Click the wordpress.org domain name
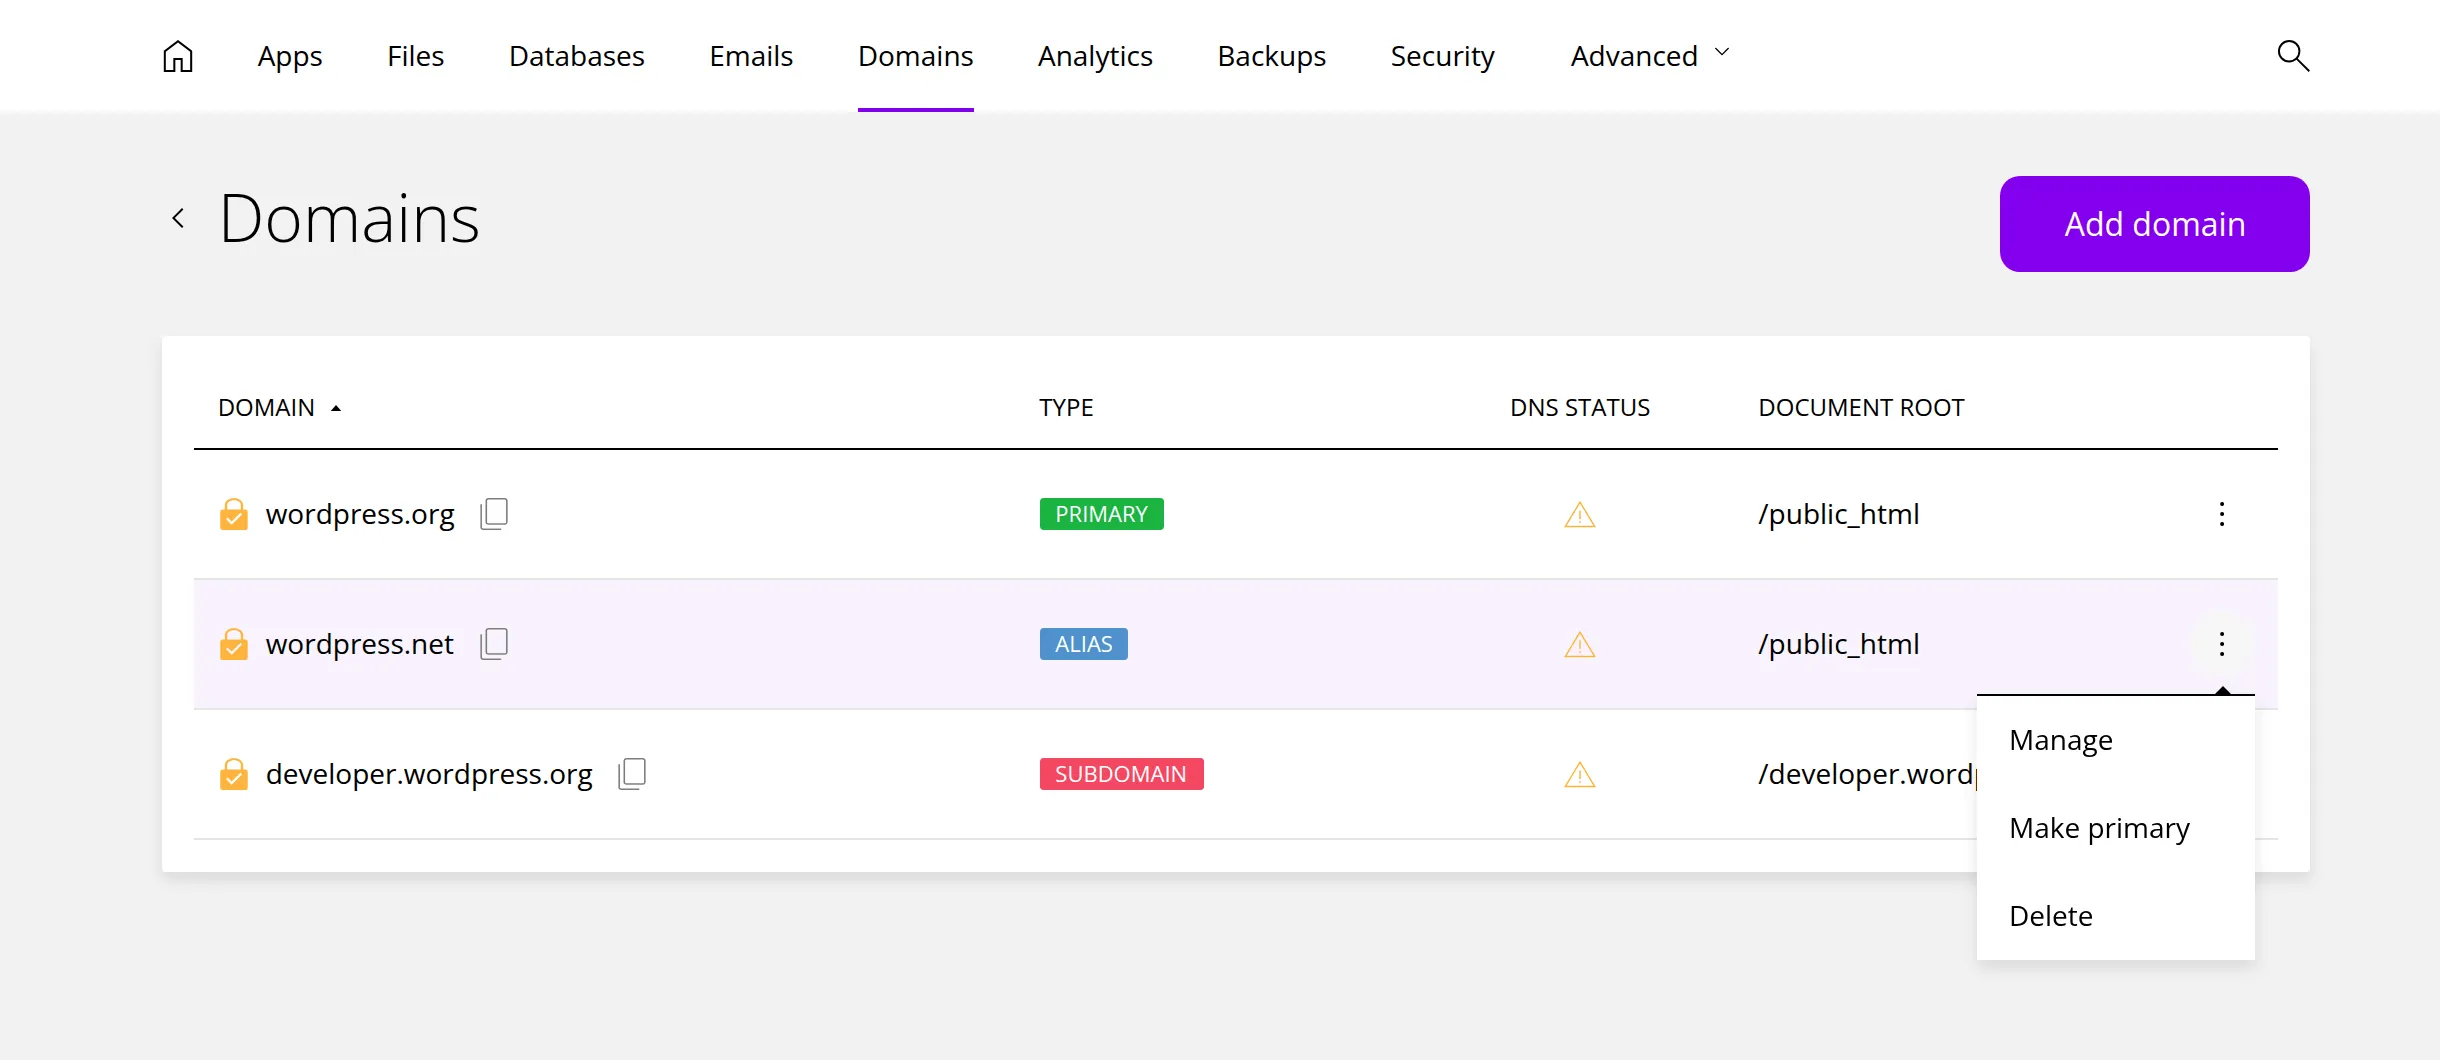Screen dimensions: 2440x1060 (360, 514)
